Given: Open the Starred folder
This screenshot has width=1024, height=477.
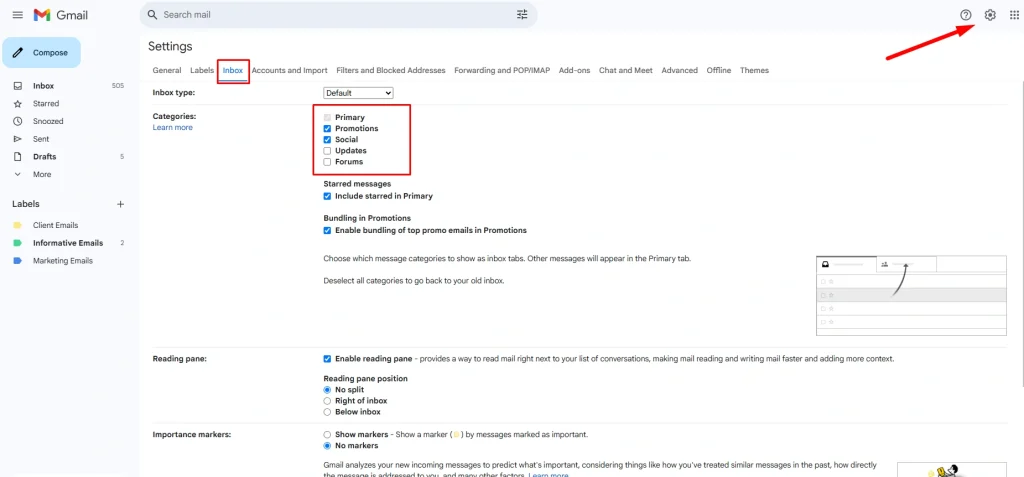Looking at the screenshot, I should coord(46,103).
